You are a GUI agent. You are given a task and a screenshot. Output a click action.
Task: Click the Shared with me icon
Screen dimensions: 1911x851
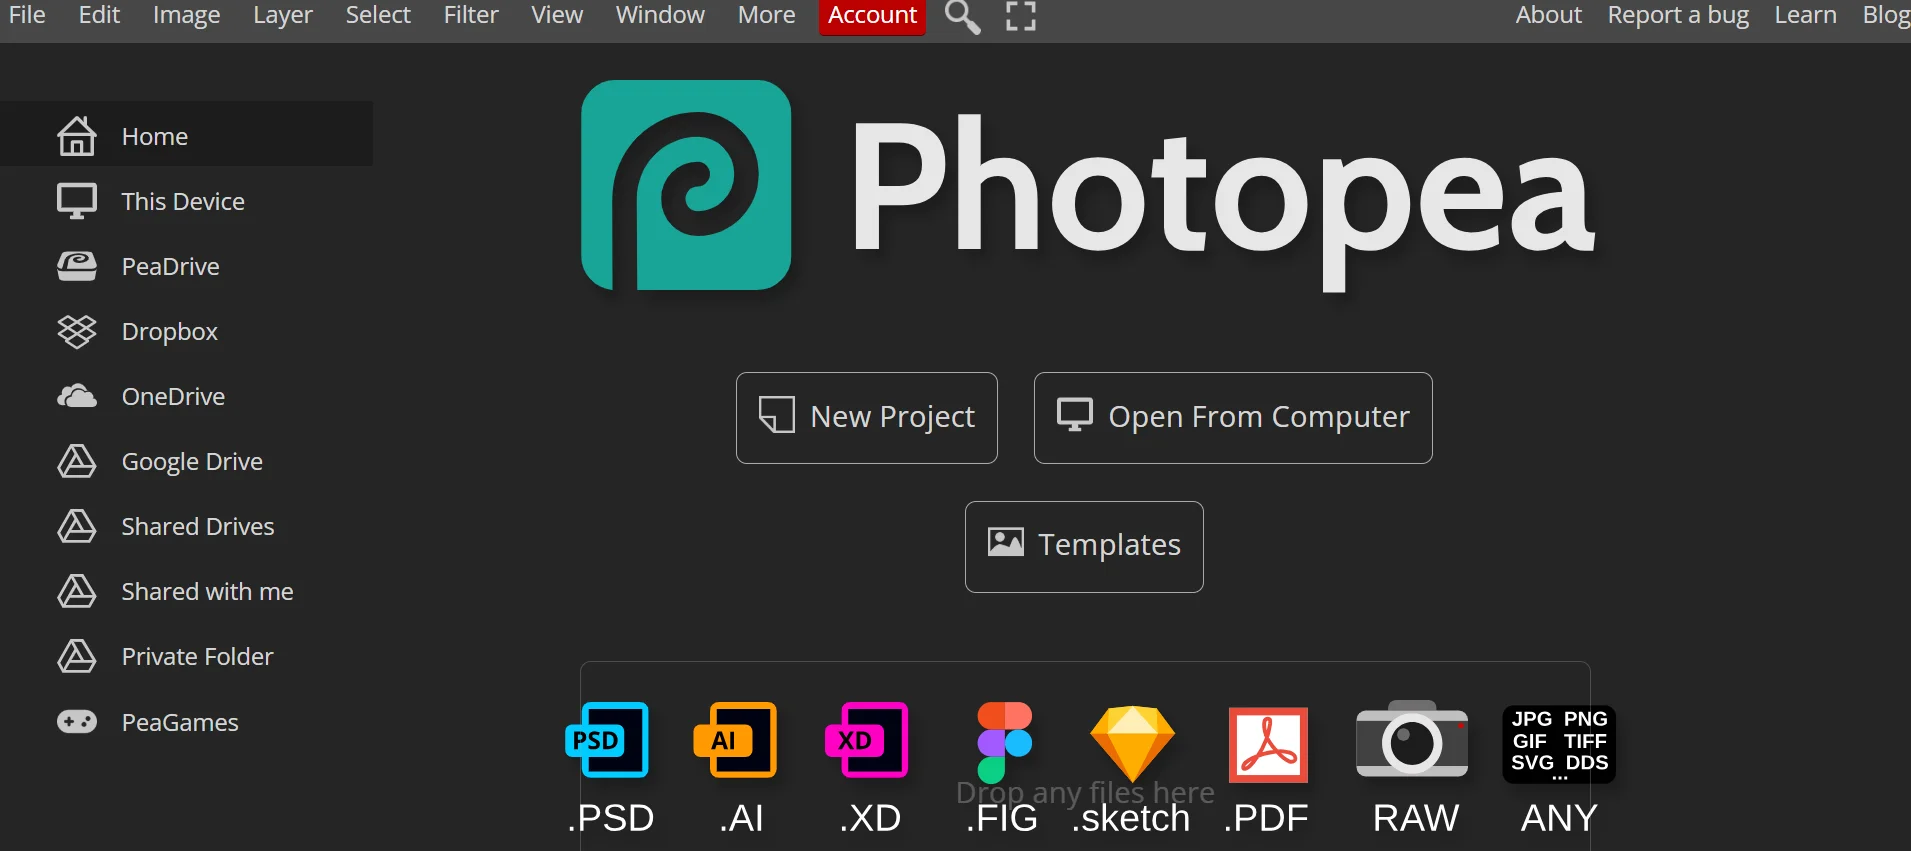(x=77, y=591)
